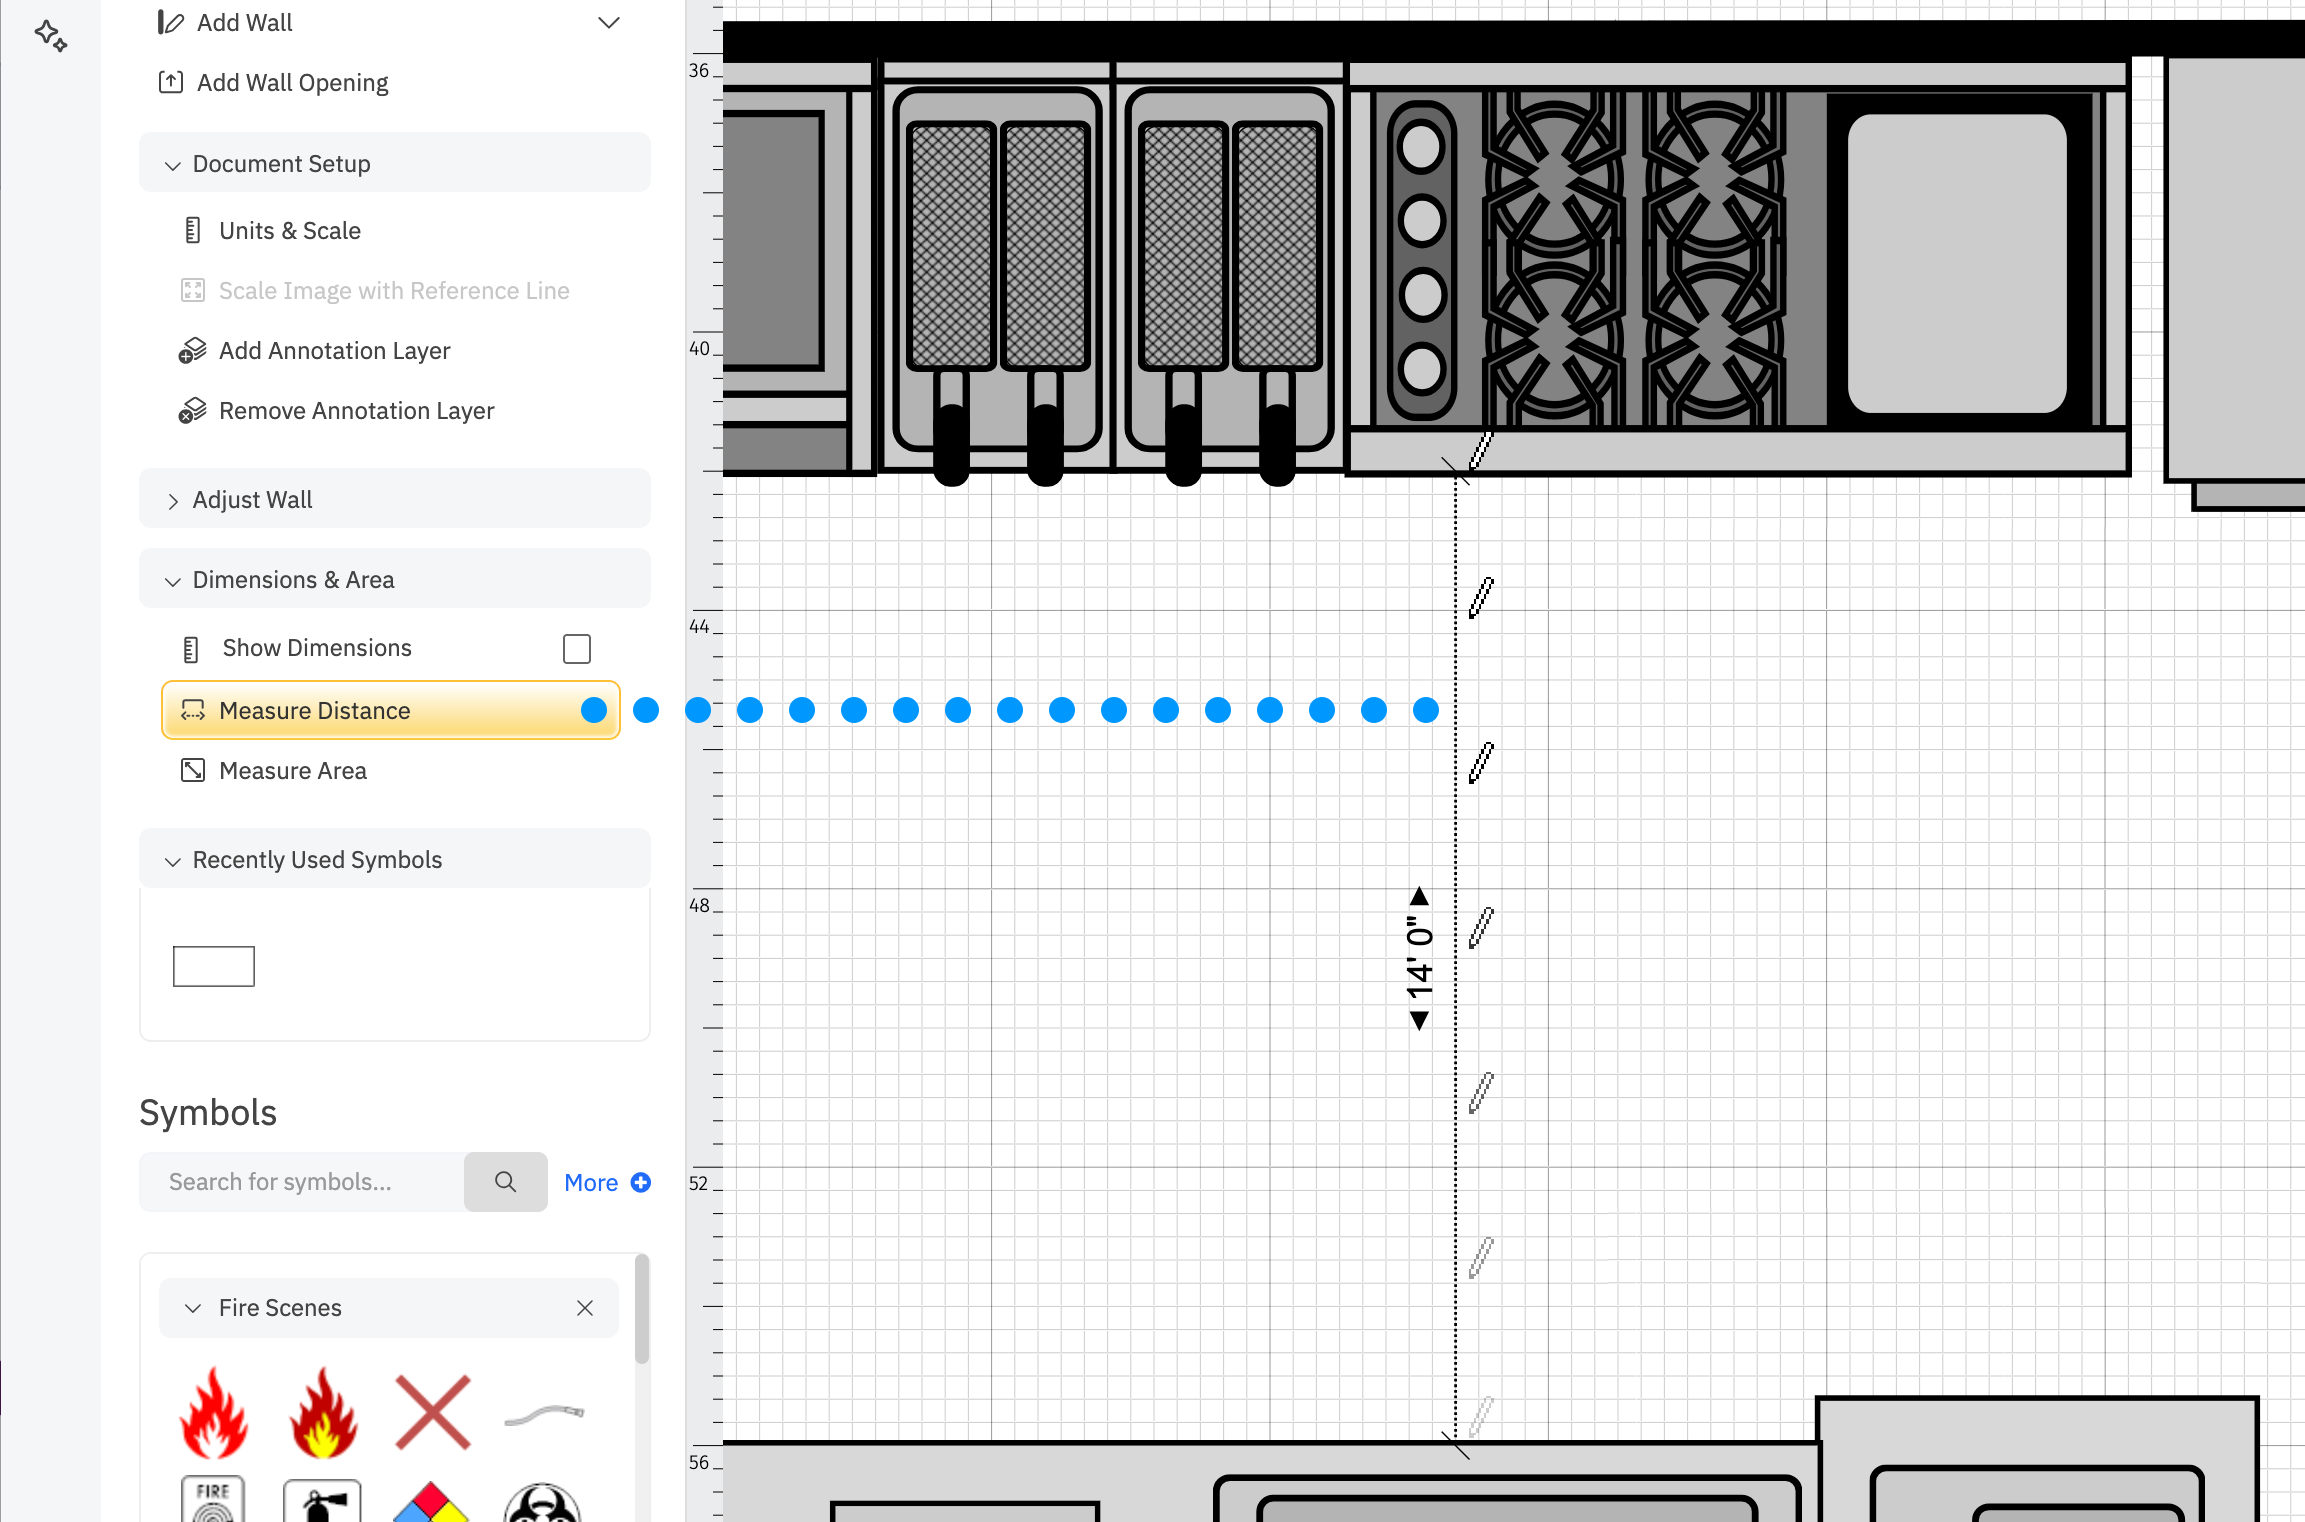Enable the Show Dimensions checkbox
Screen dimensions: 2305x1522
[576, 649]
